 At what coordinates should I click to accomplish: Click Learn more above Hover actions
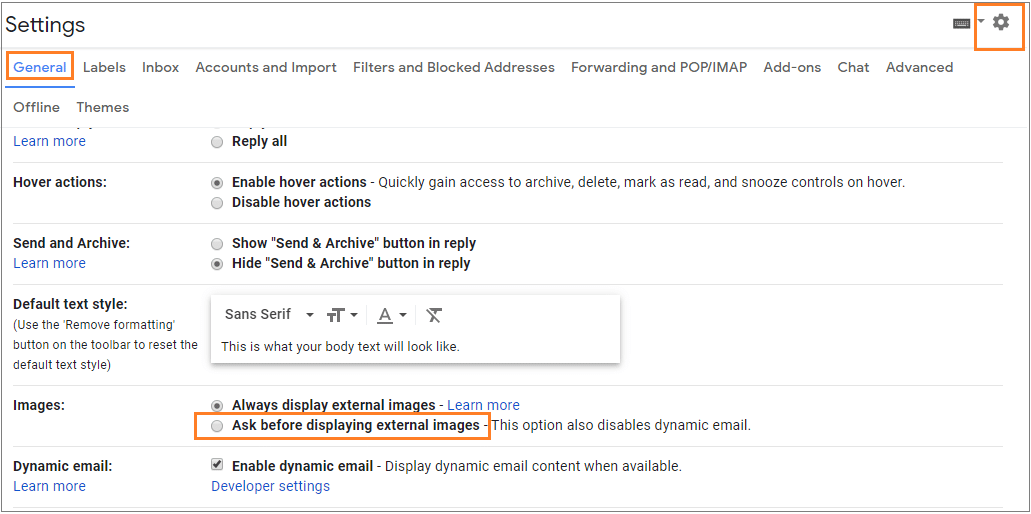pos(49,141)
